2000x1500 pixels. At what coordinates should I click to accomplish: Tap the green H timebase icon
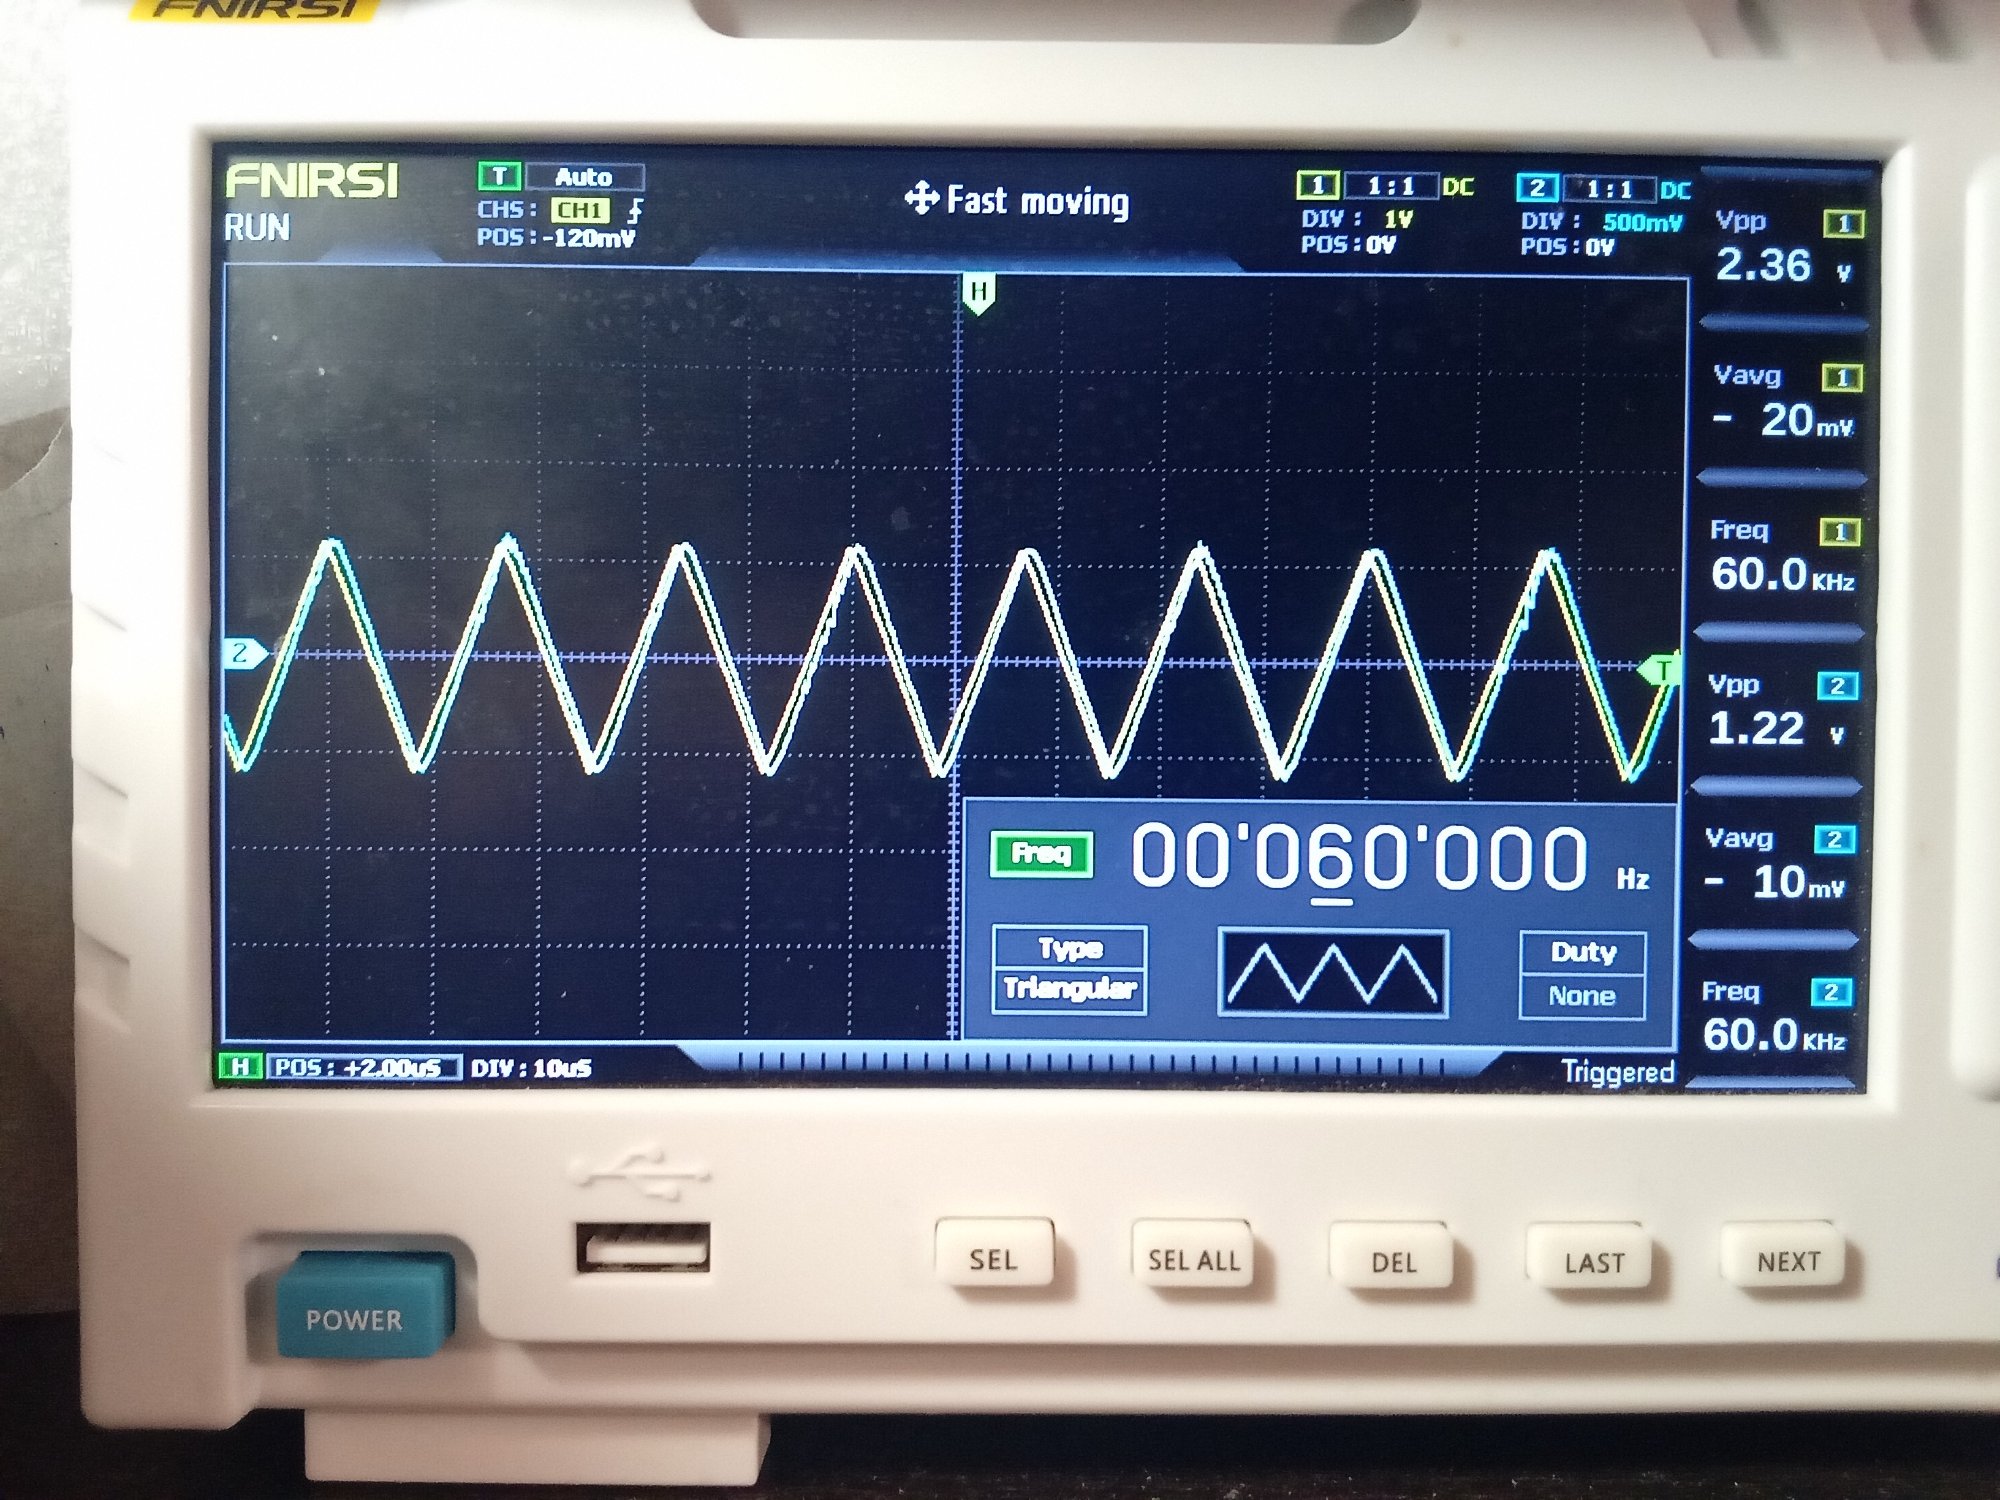coord(240,1067)
